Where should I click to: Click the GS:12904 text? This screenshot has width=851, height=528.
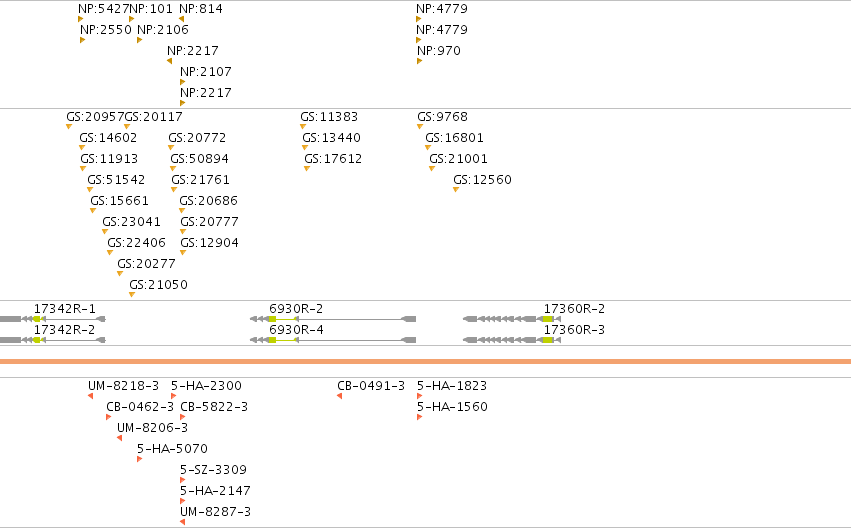coord(209,243)
